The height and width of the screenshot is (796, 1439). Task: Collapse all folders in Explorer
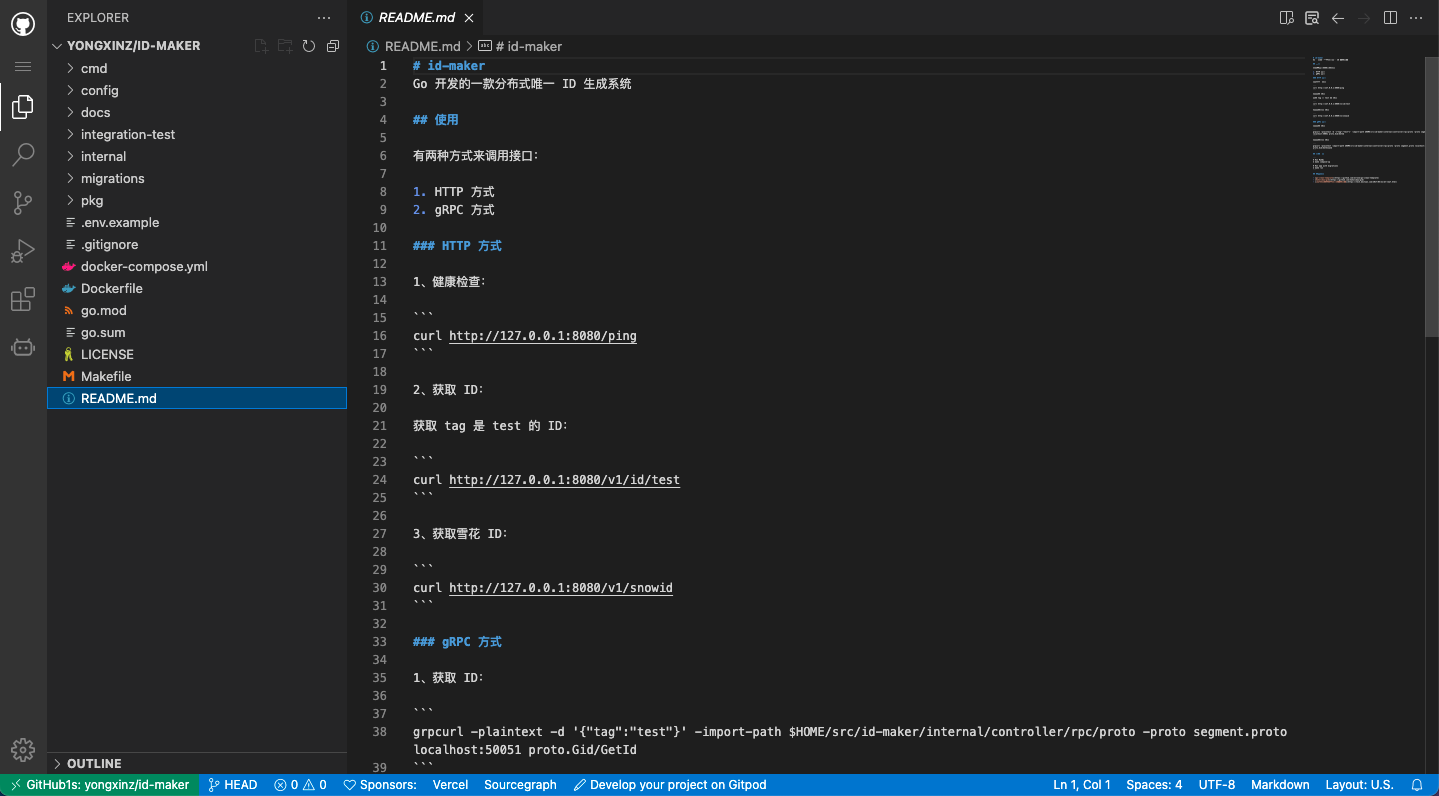pos(333,46)
